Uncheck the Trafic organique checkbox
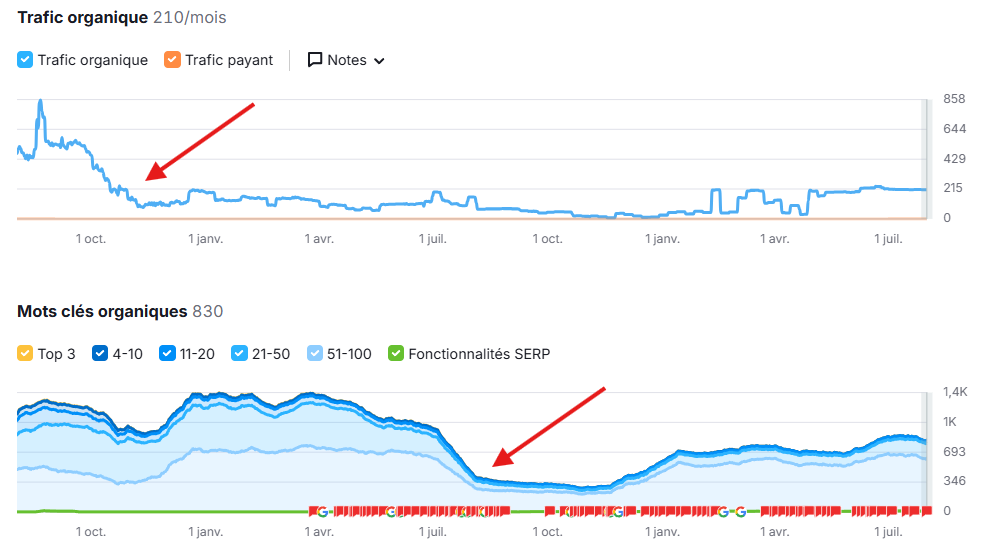 coord(26,60)
